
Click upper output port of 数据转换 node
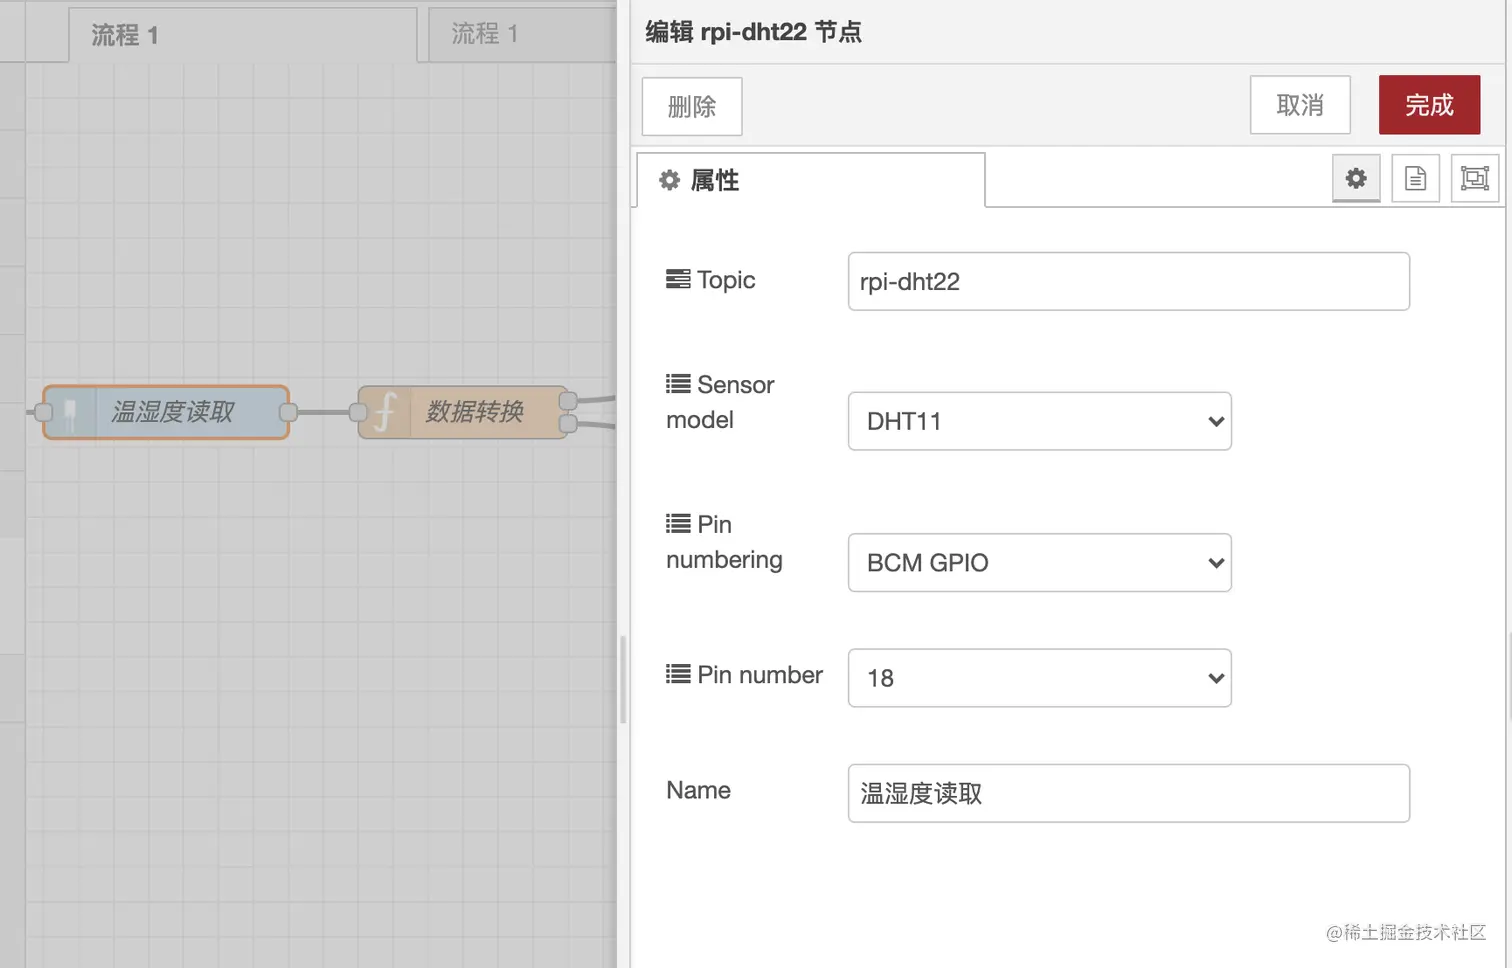568,401
